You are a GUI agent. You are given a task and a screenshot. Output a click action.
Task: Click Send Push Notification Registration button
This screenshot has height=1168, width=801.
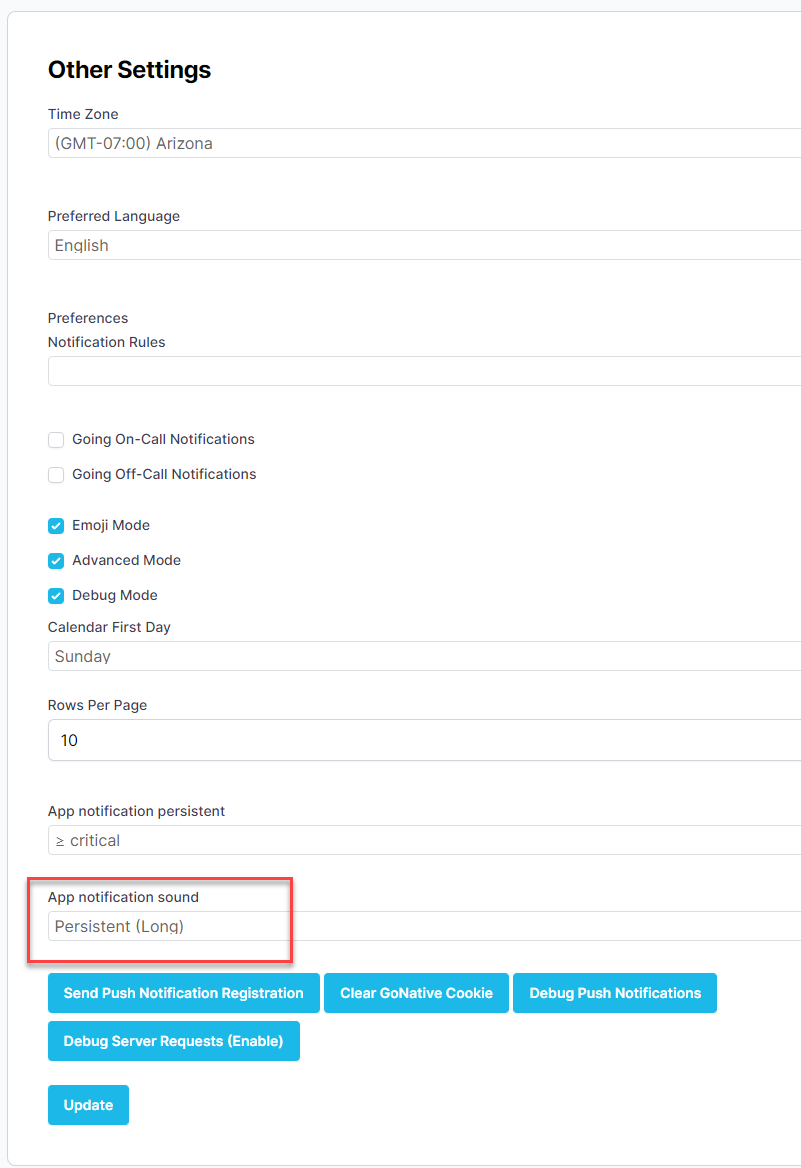(184, 993)
